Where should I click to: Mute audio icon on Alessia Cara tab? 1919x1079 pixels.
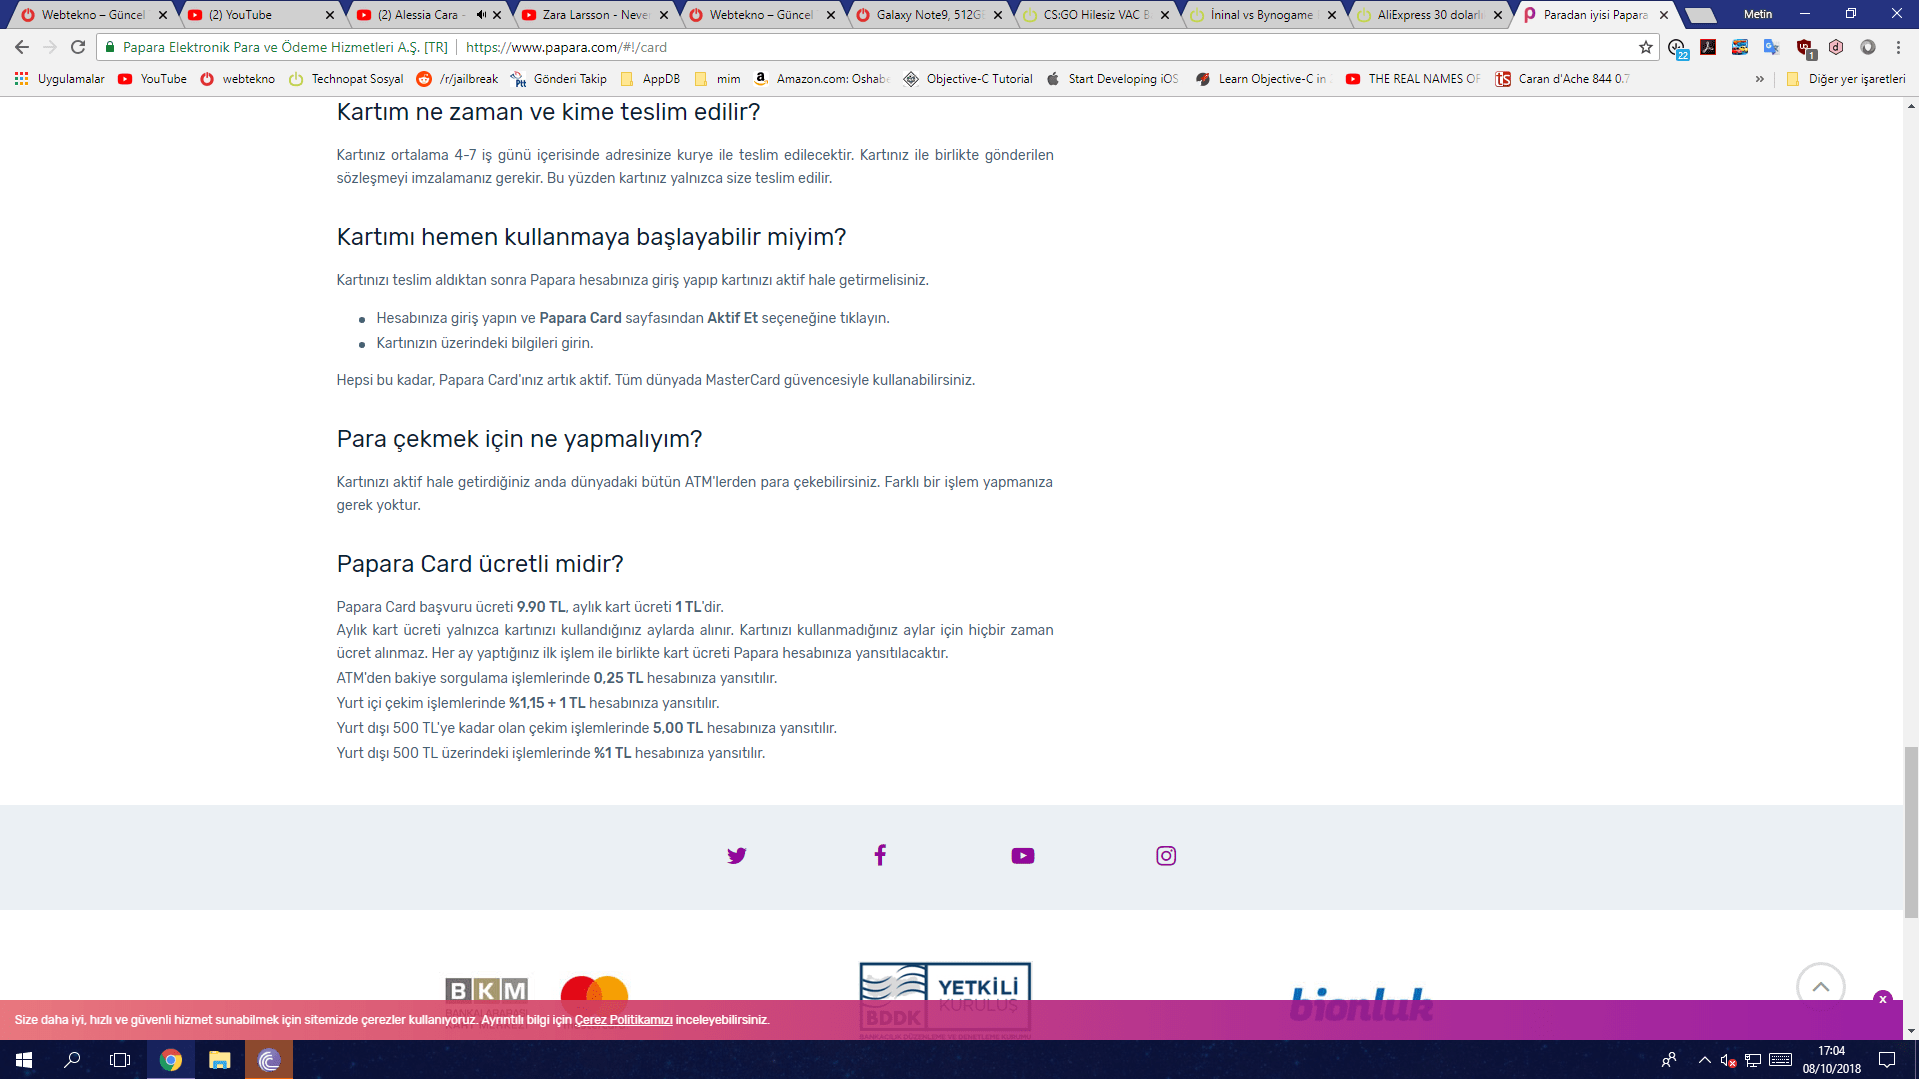(x=481, y=15)
